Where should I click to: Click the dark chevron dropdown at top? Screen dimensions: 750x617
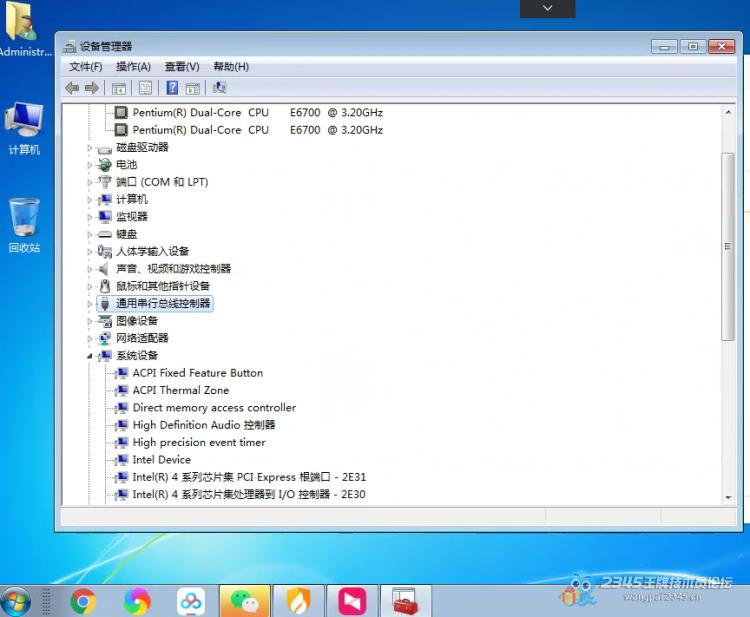(x=548, y=8)
